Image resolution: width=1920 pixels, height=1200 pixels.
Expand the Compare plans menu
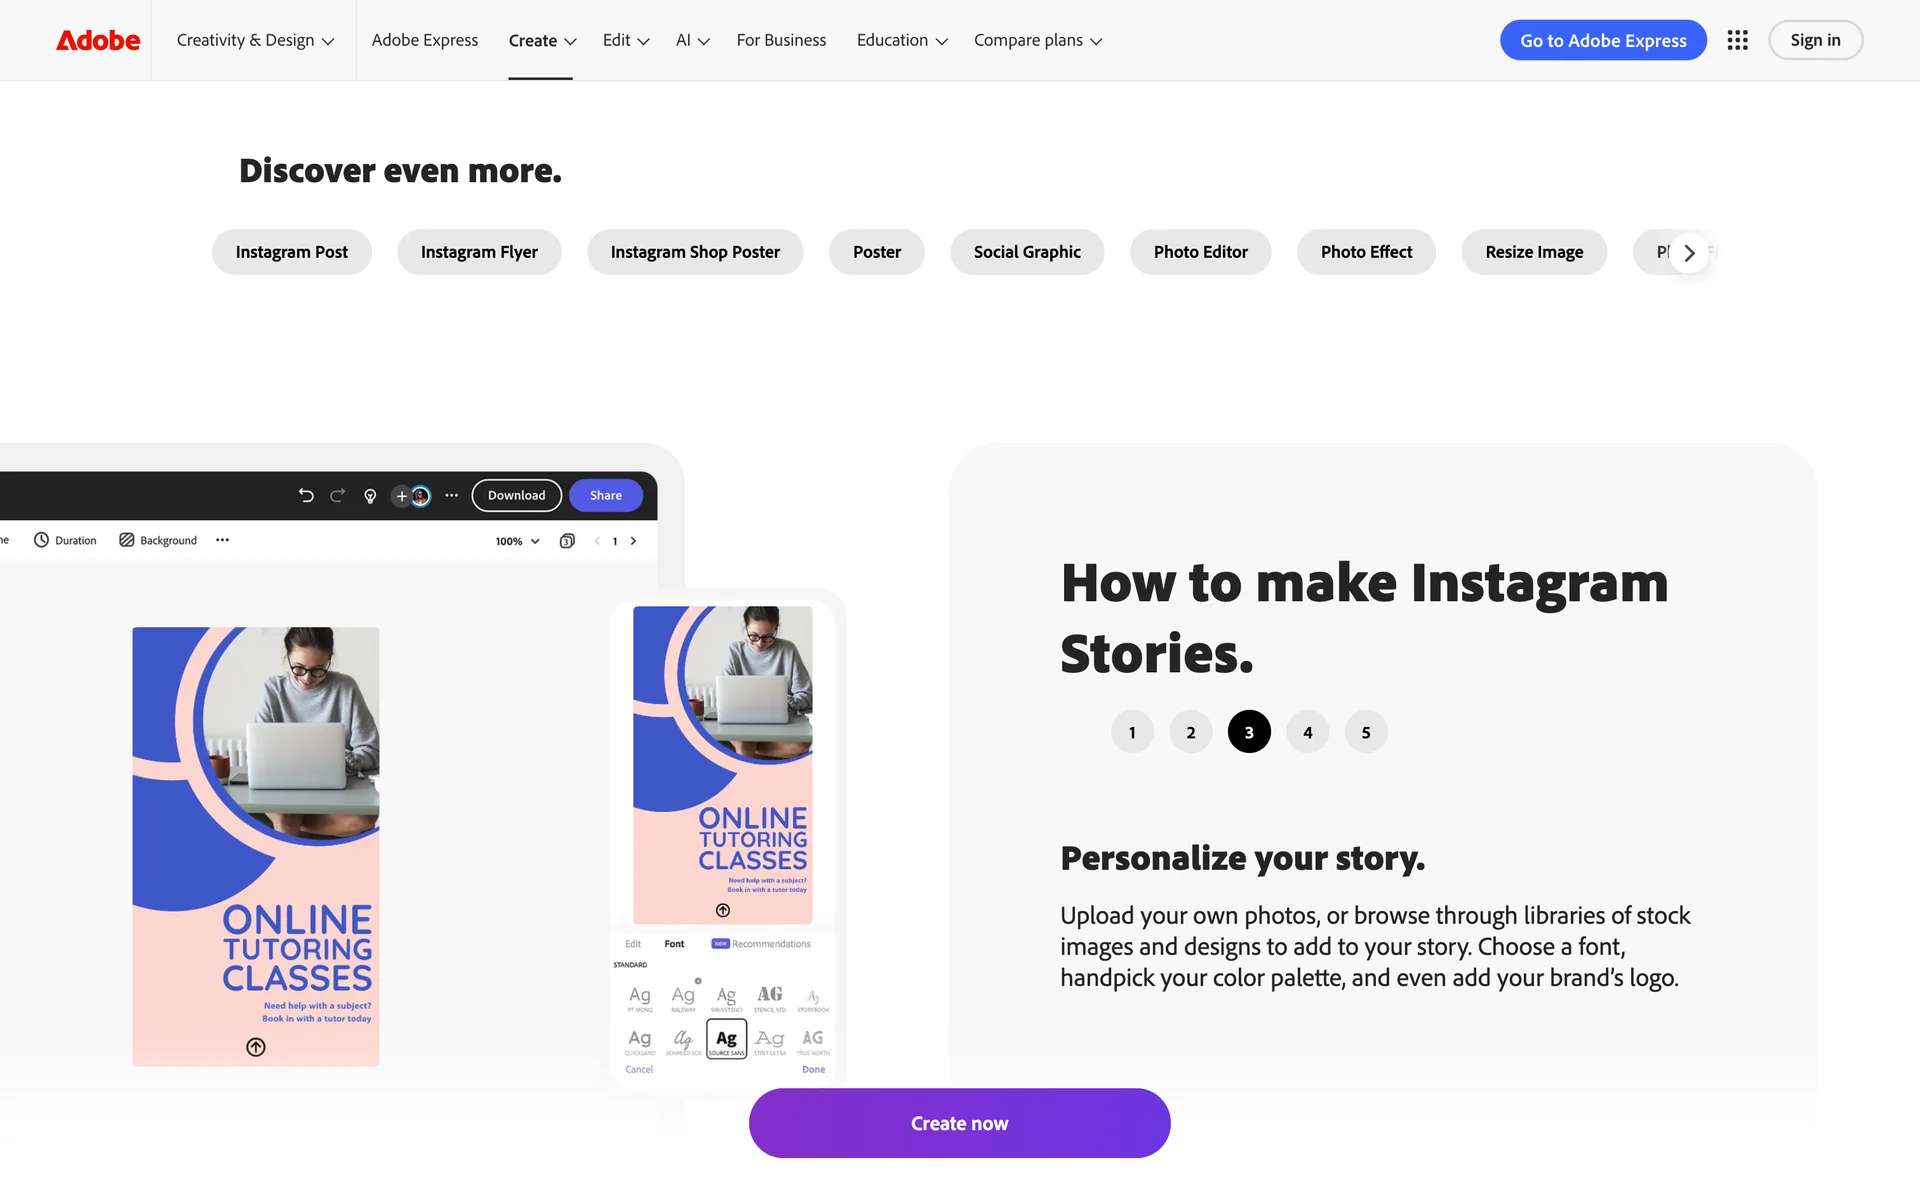pos(1038,40)
